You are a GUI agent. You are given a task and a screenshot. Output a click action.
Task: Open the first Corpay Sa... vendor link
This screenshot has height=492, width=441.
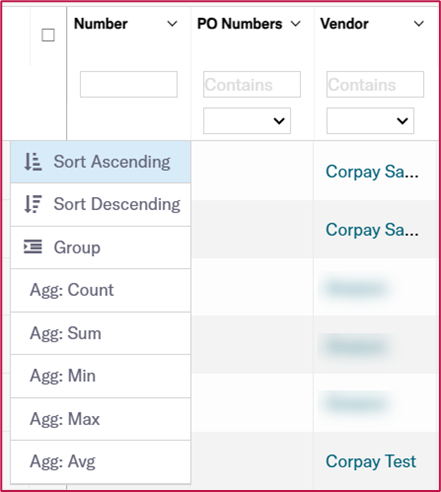(x=372, y=172)
